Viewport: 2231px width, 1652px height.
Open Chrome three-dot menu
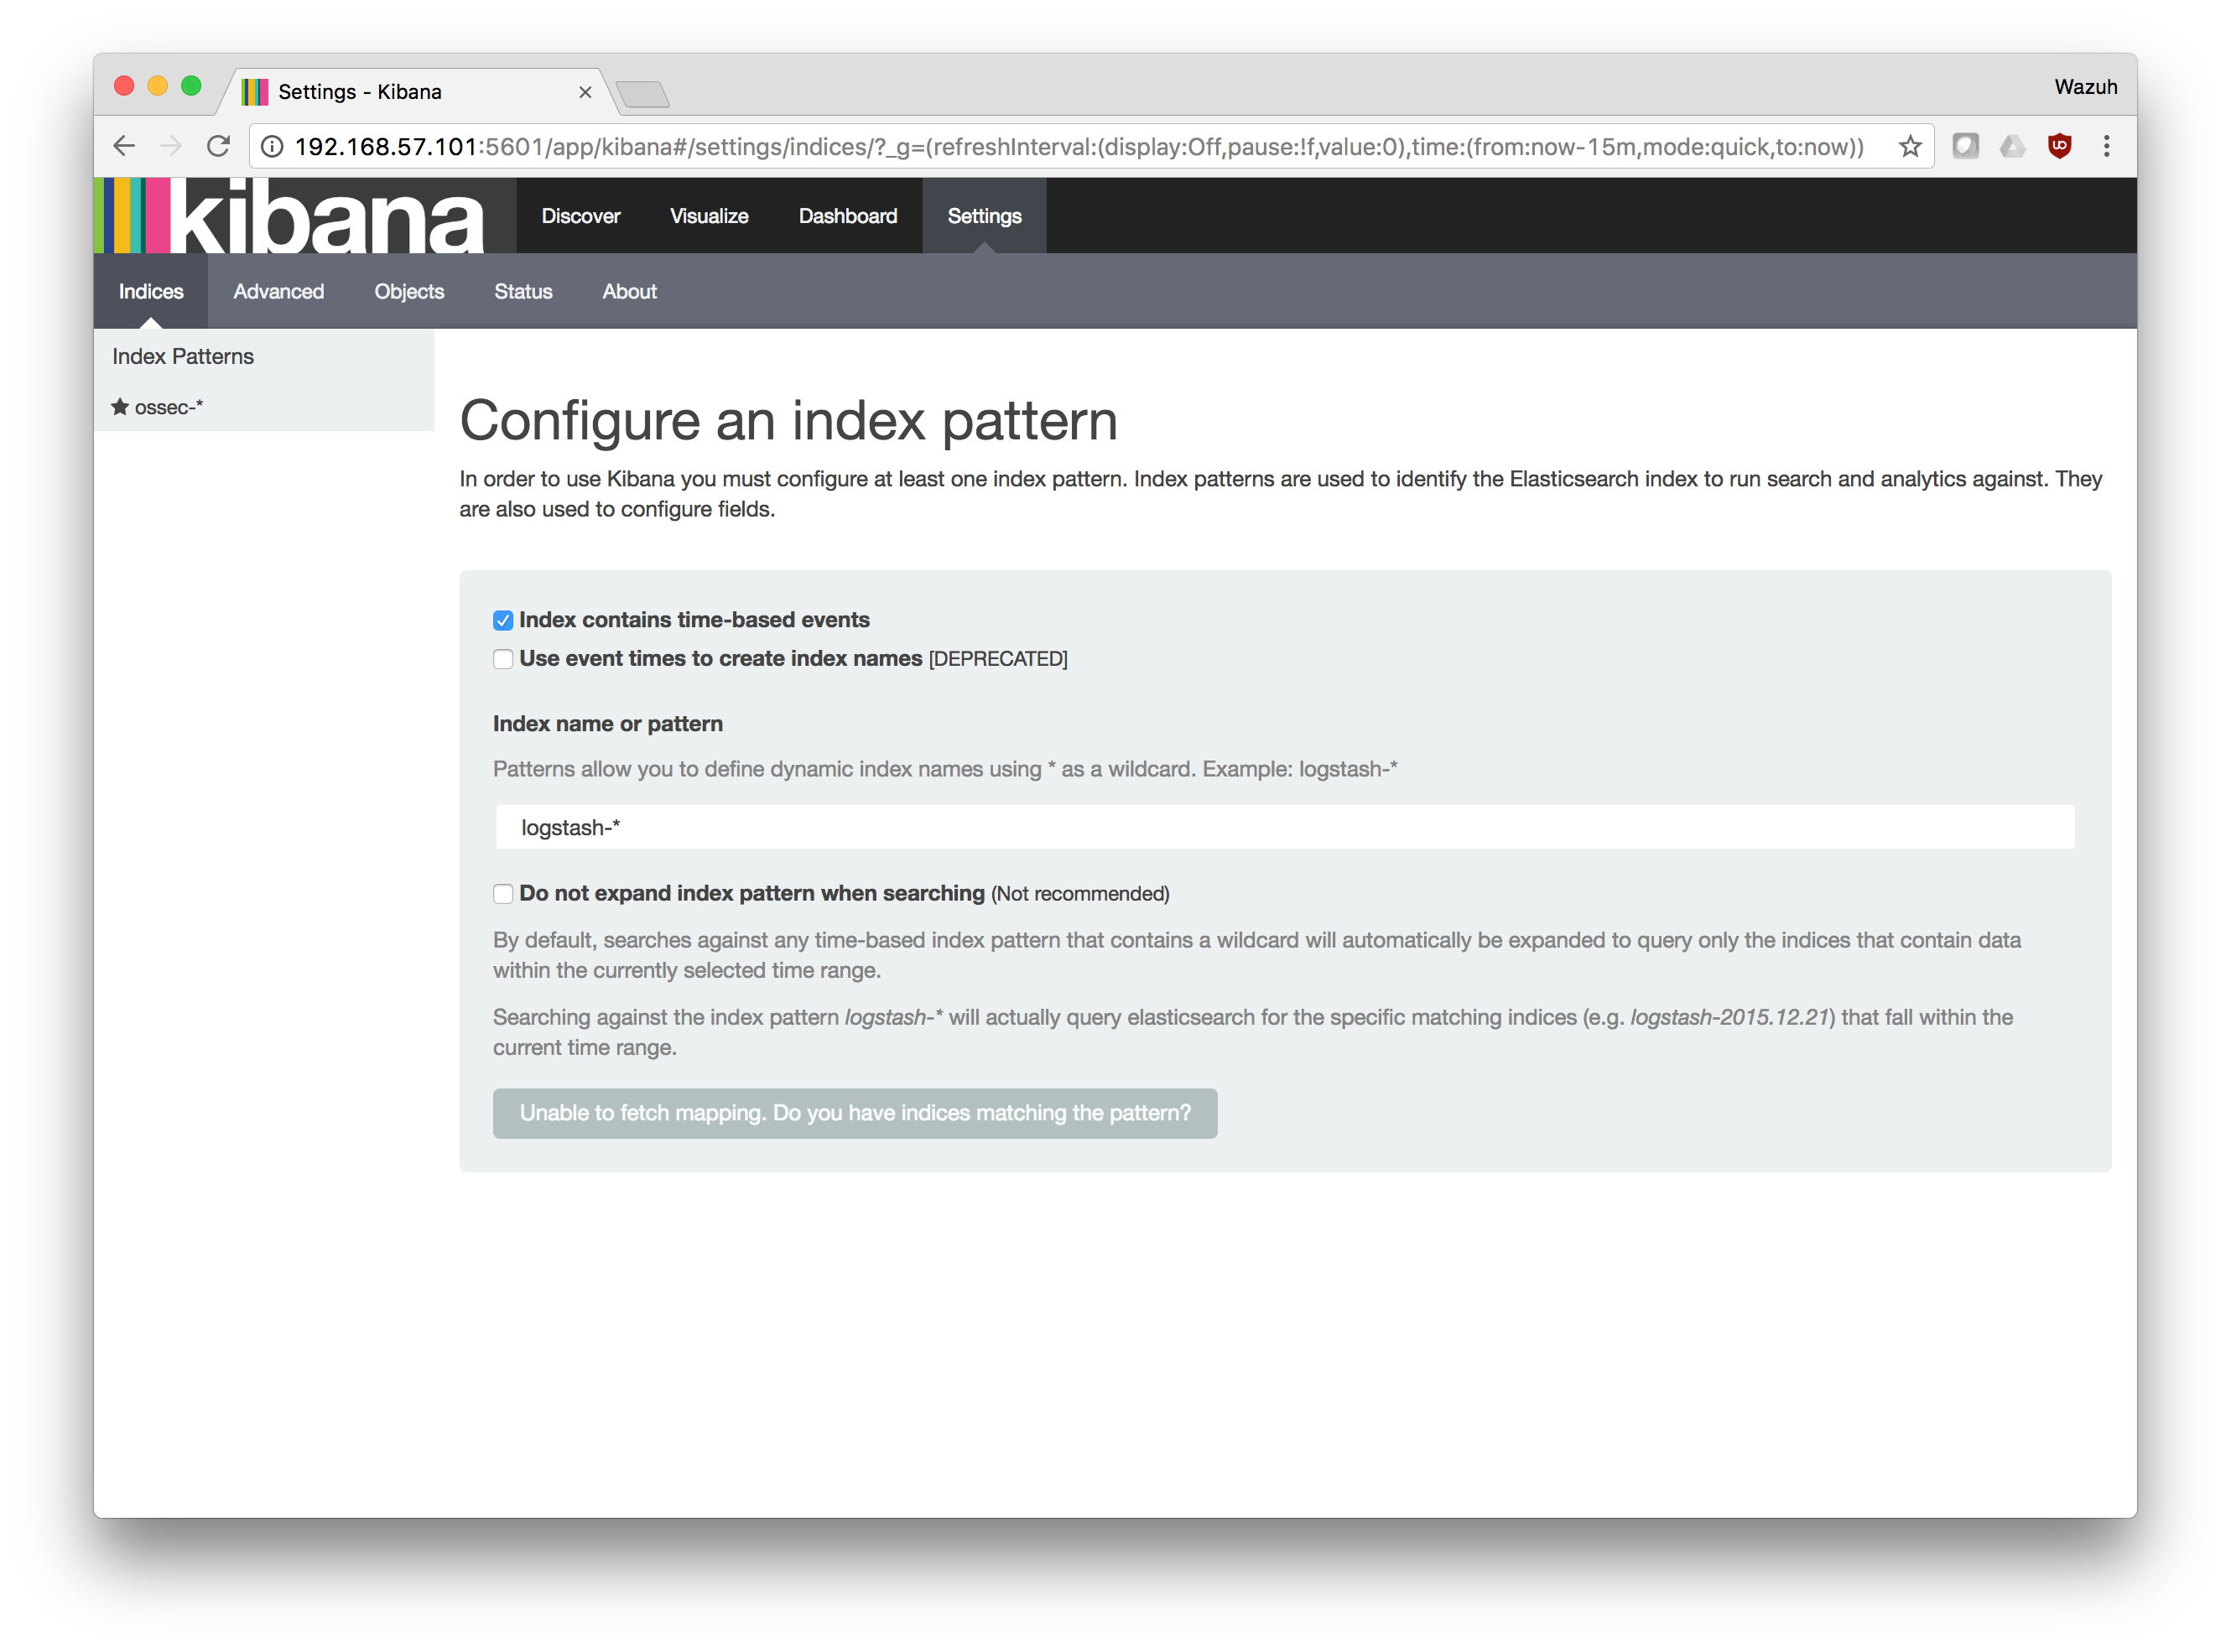click(2106, 146)
